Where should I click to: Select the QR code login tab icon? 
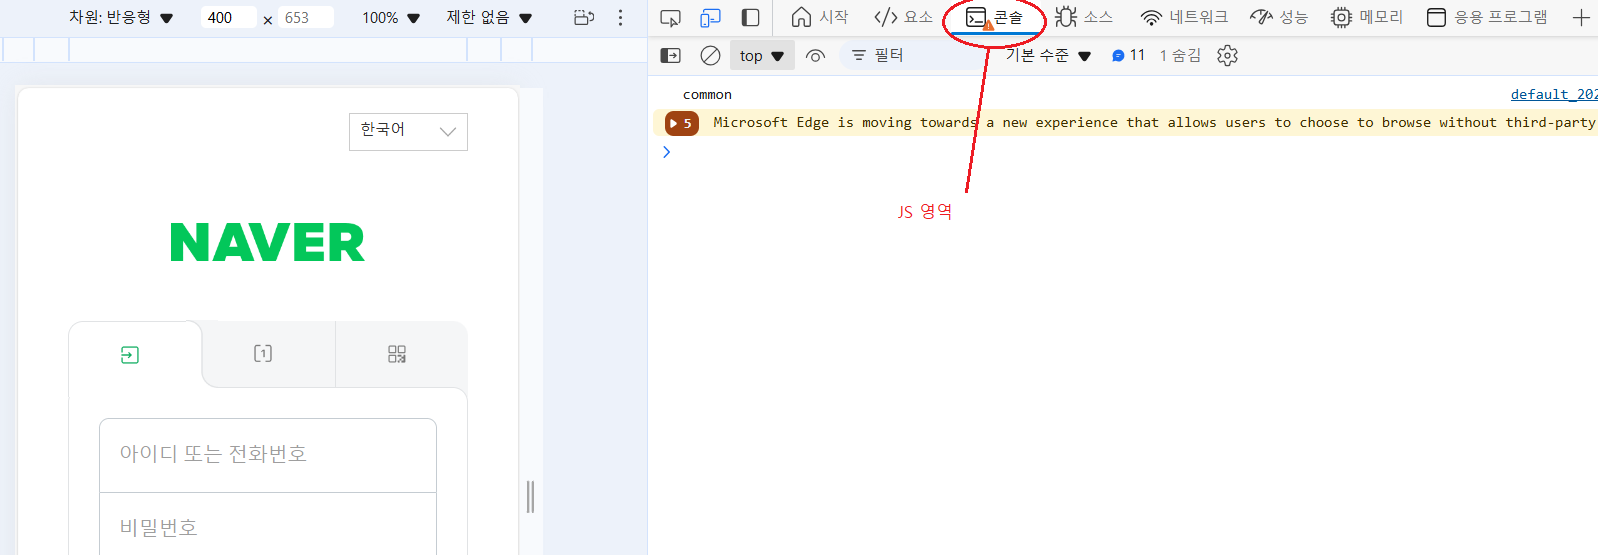397,354
